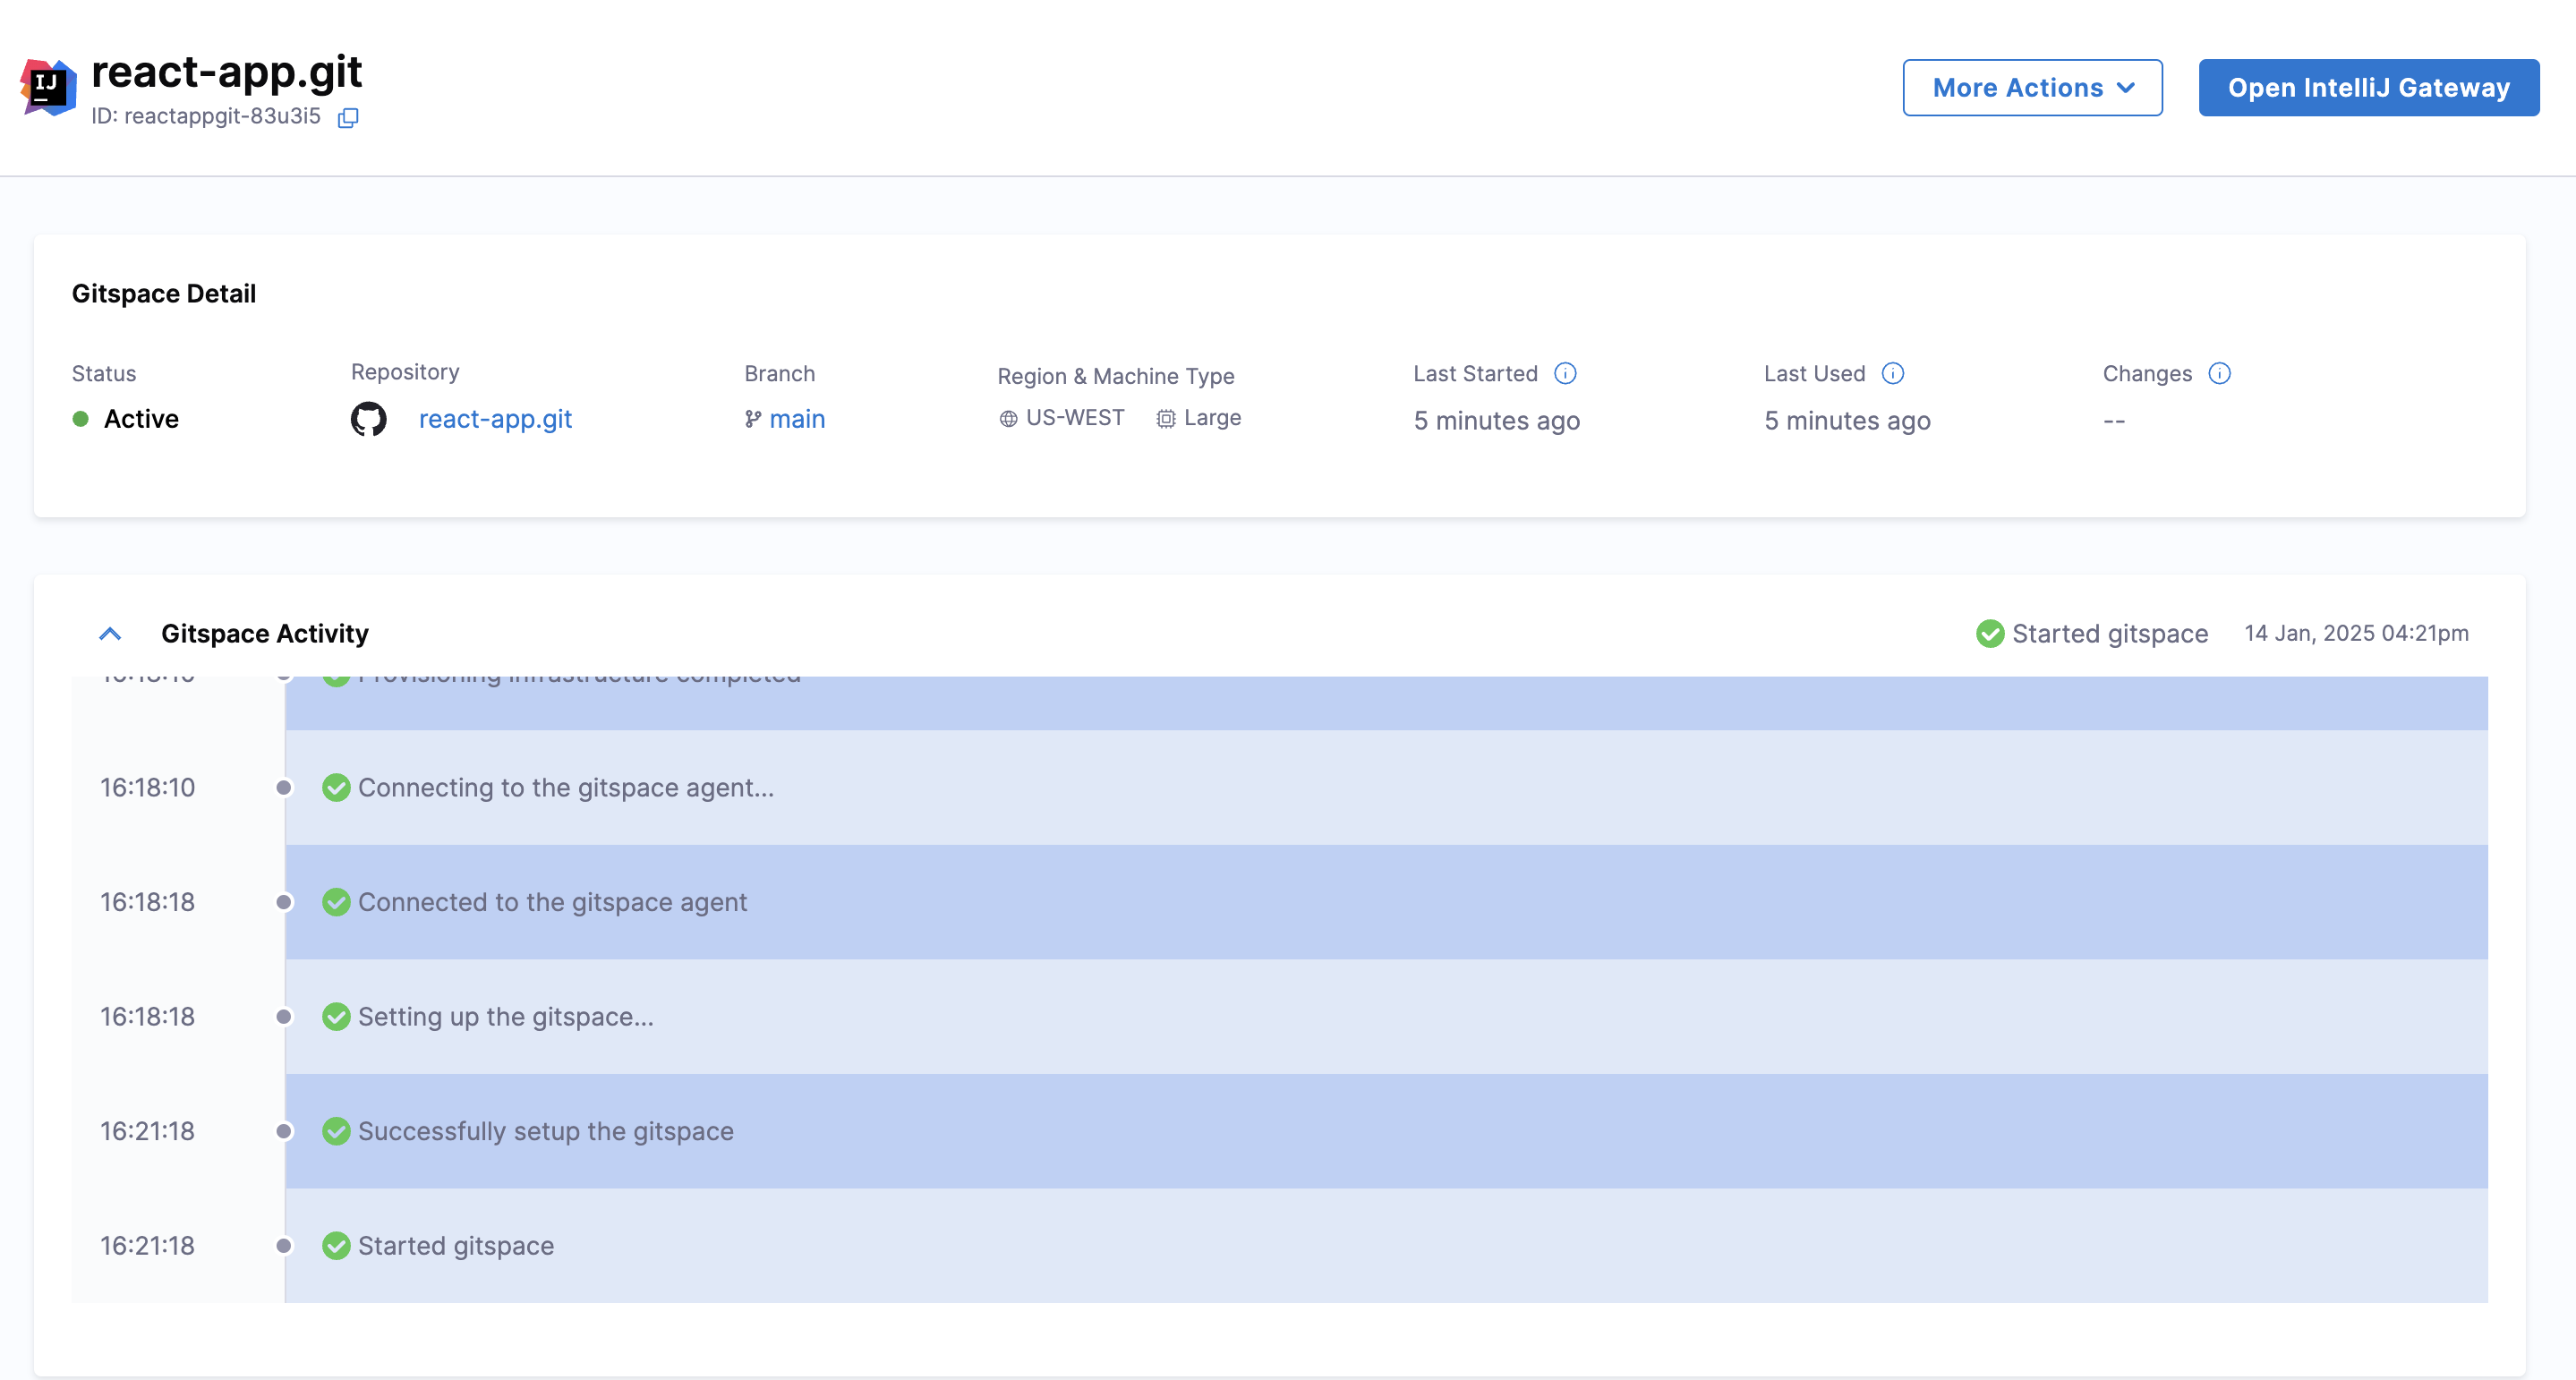Click the 'Setting up the gitspace...' log row
Viewport: 2576px width, 1380px height.
tap(505, 1016)
